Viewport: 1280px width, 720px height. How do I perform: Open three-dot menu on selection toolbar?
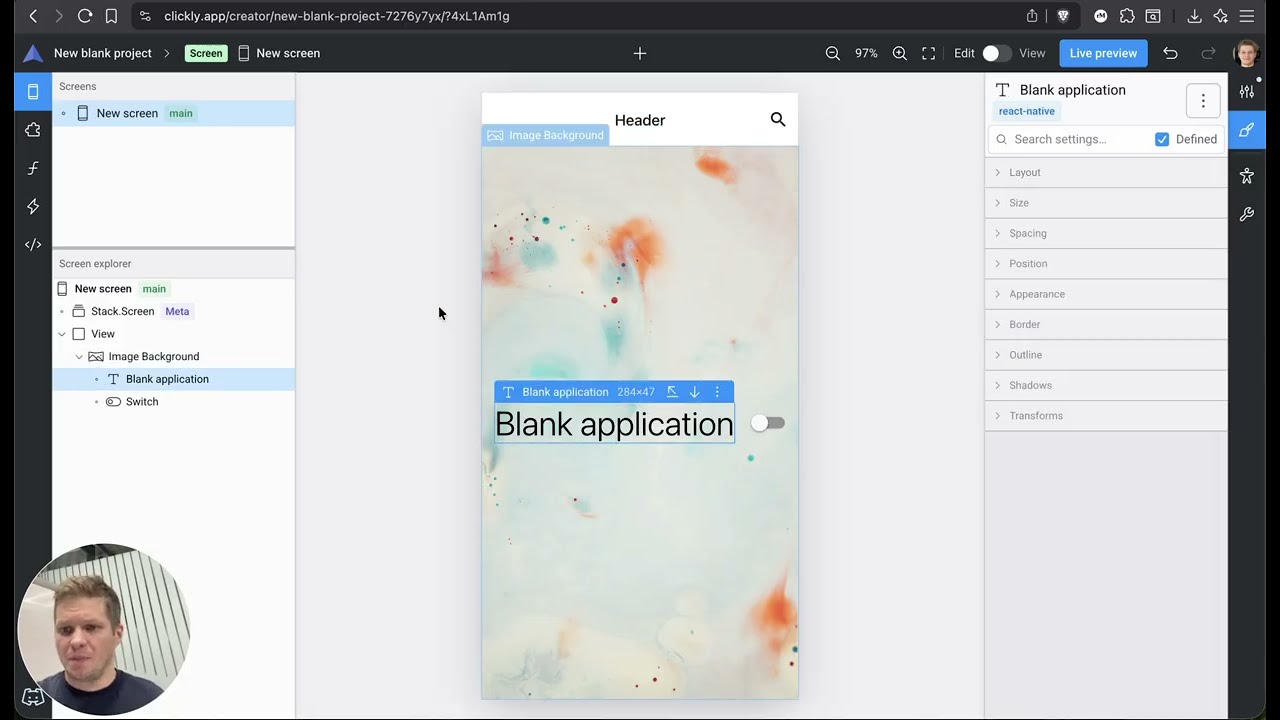(x=717, y=392)
